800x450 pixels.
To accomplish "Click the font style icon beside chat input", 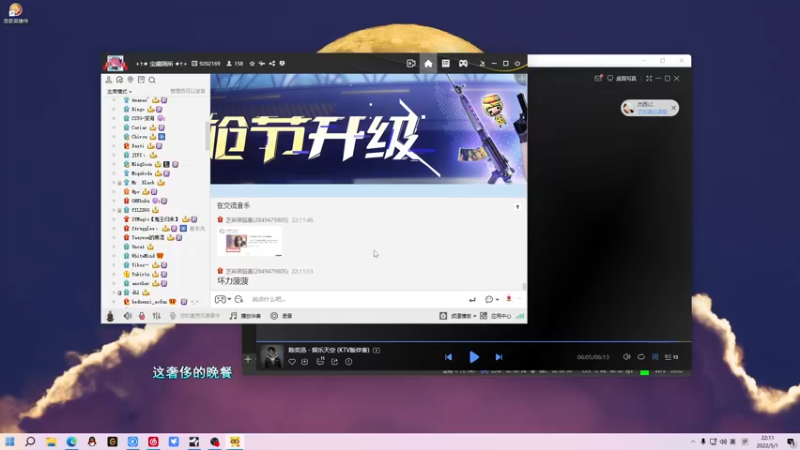I will coord(239,299).
